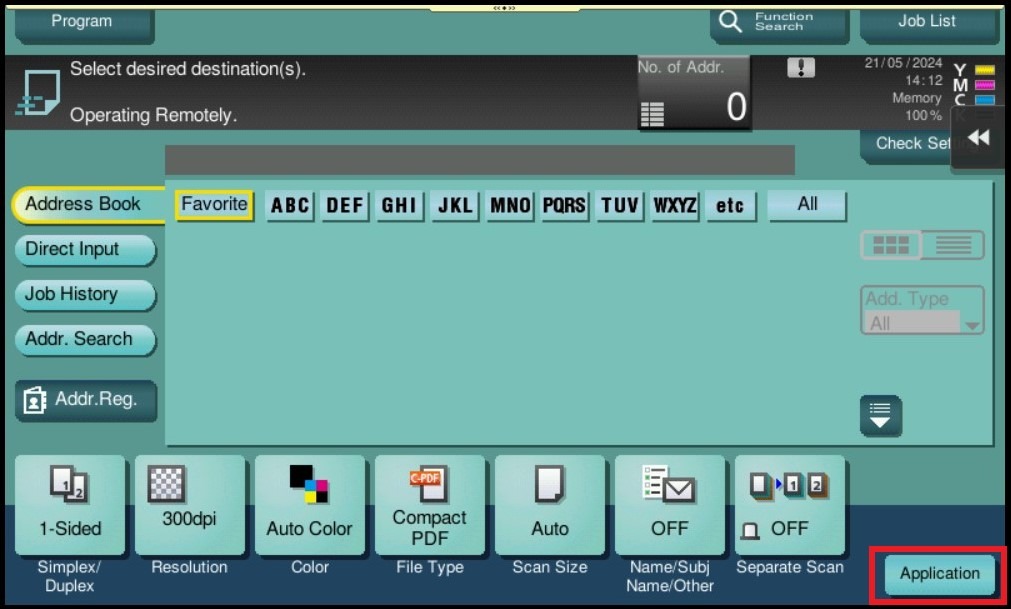Toggle Separate Scan OFF button
This screenshot has height=609, width=1011.
click(789, 505)
